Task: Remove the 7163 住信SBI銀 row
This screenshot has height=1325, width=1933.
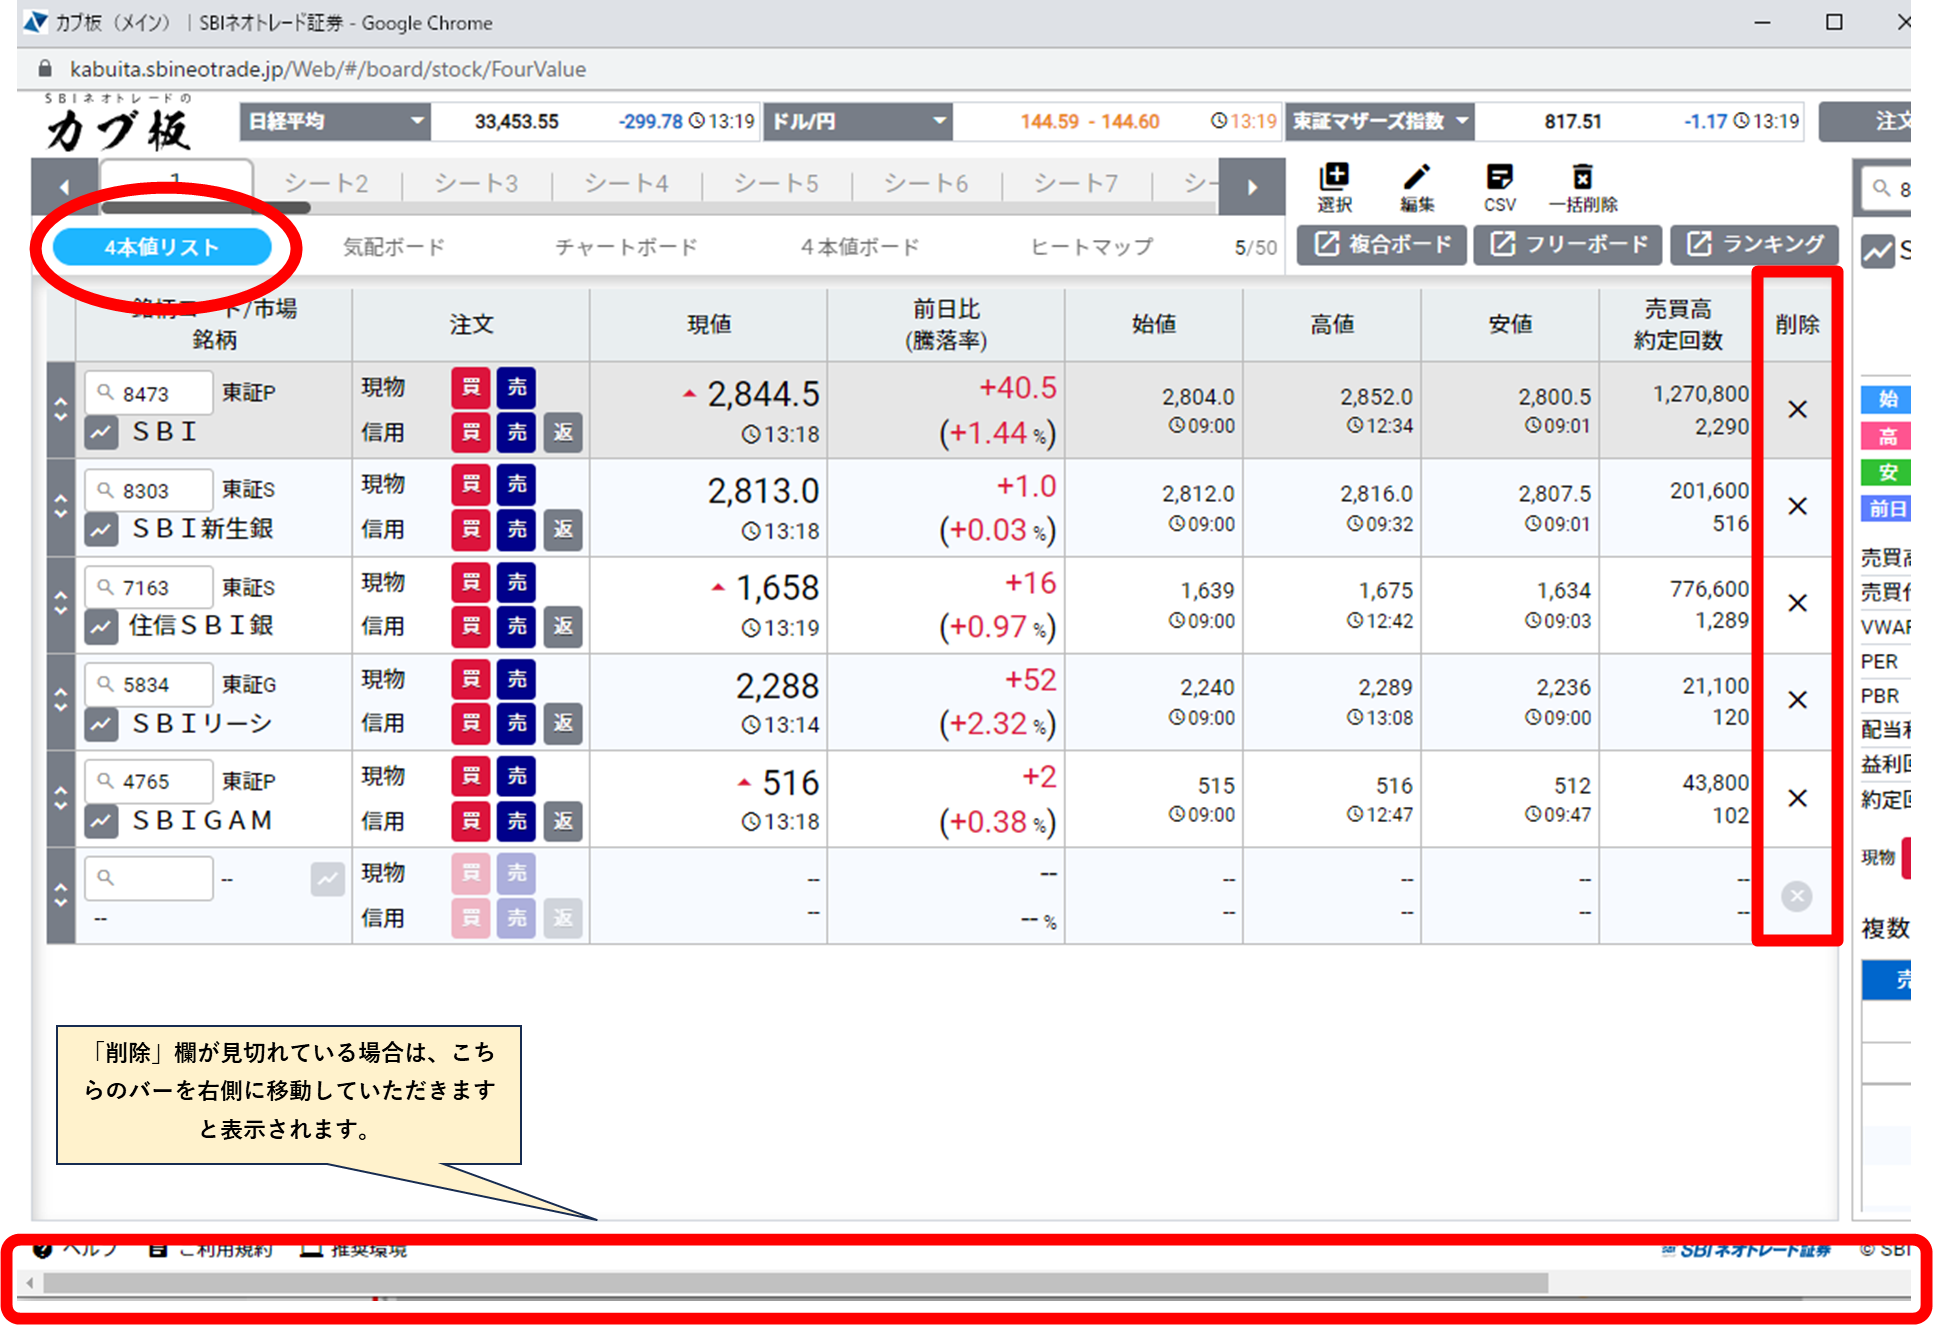Action: (1797, 603)
